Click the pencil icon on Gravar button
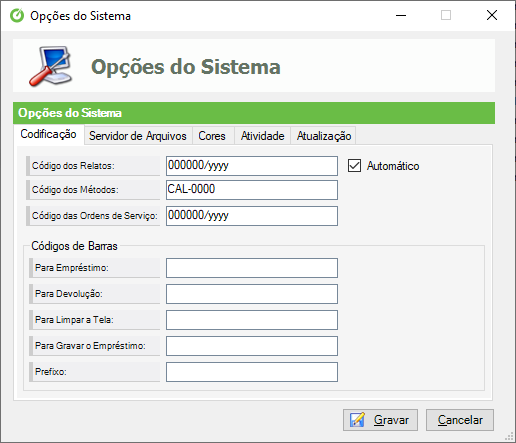 (357, 420)
